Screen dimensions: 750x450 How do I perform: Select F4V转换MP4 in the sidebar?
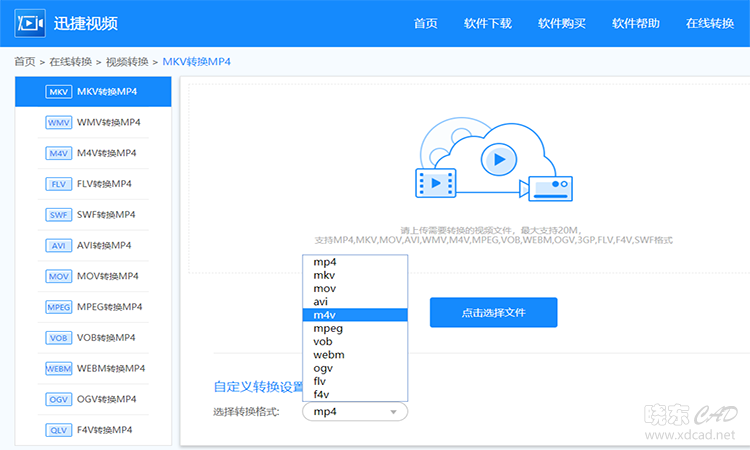click(93, 430)
